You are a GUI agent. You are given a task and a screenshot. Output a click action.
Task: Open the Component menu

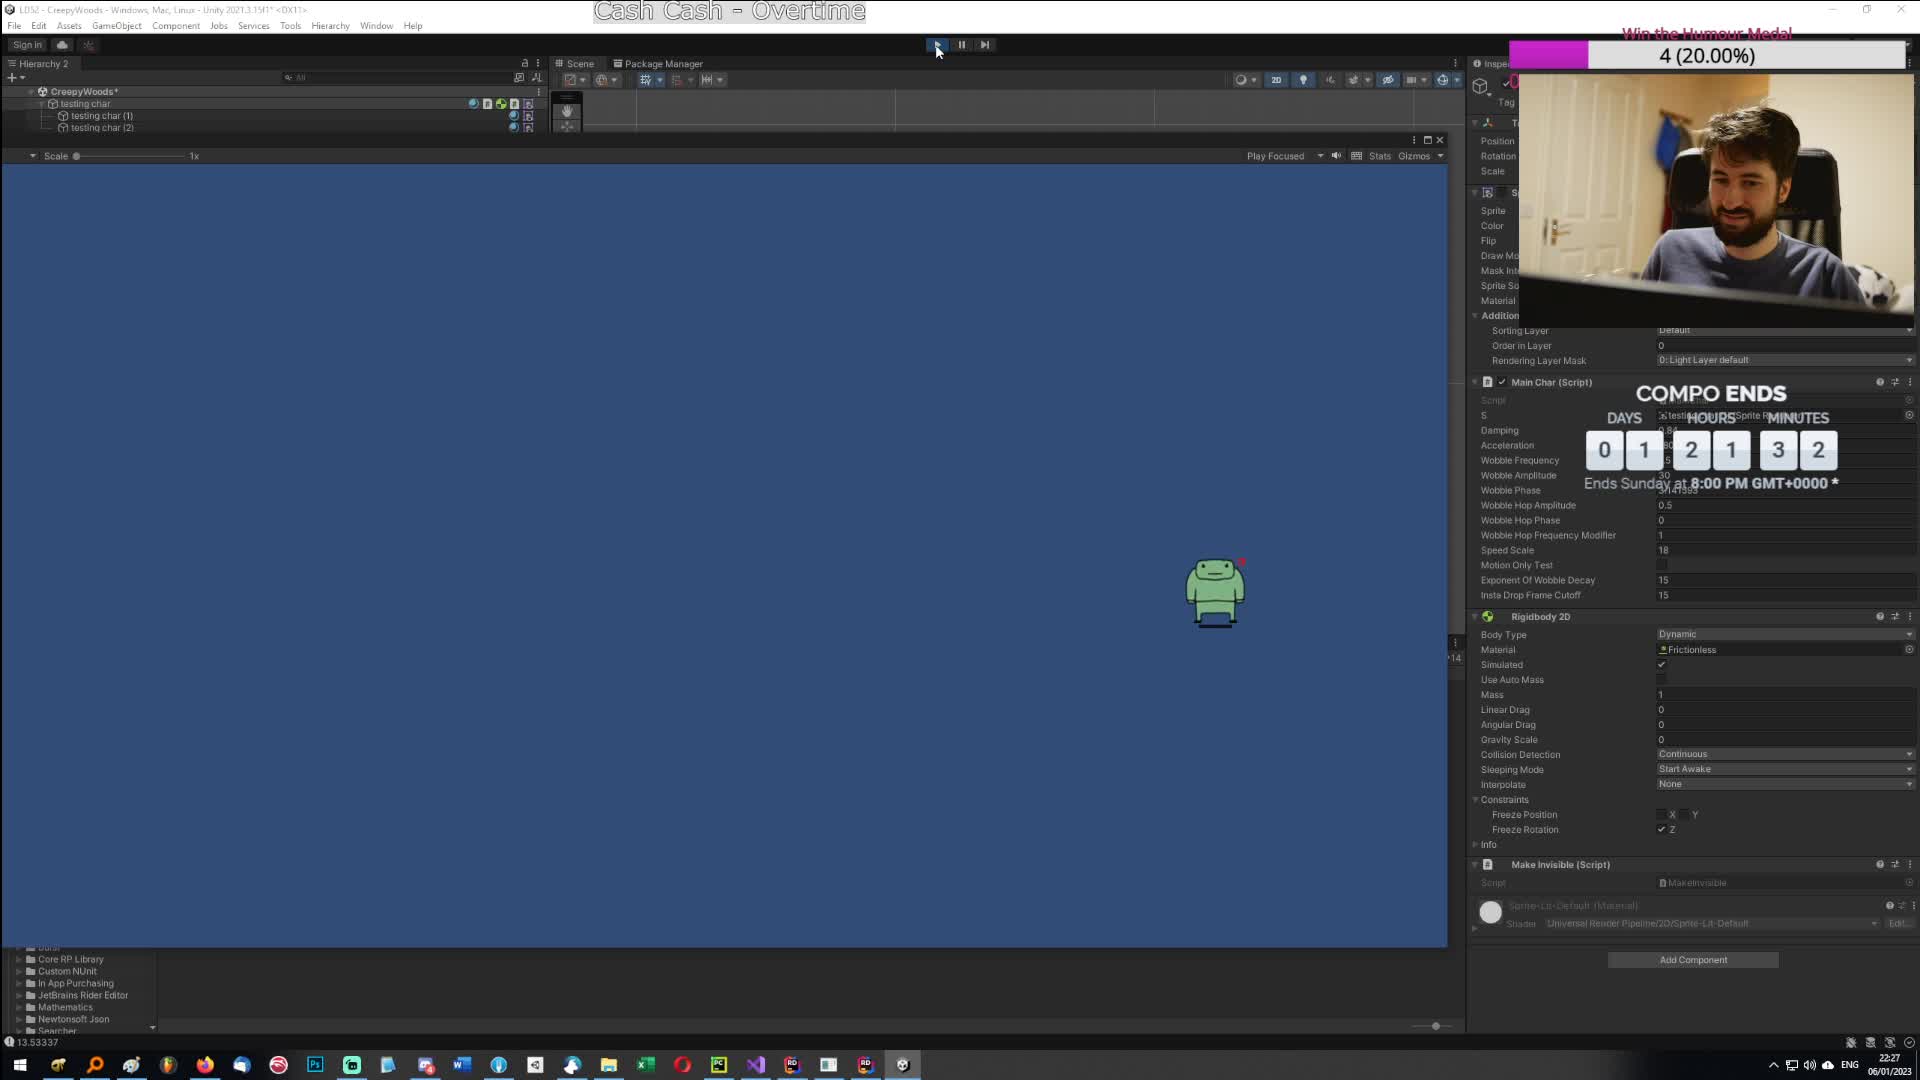(176, 26)
